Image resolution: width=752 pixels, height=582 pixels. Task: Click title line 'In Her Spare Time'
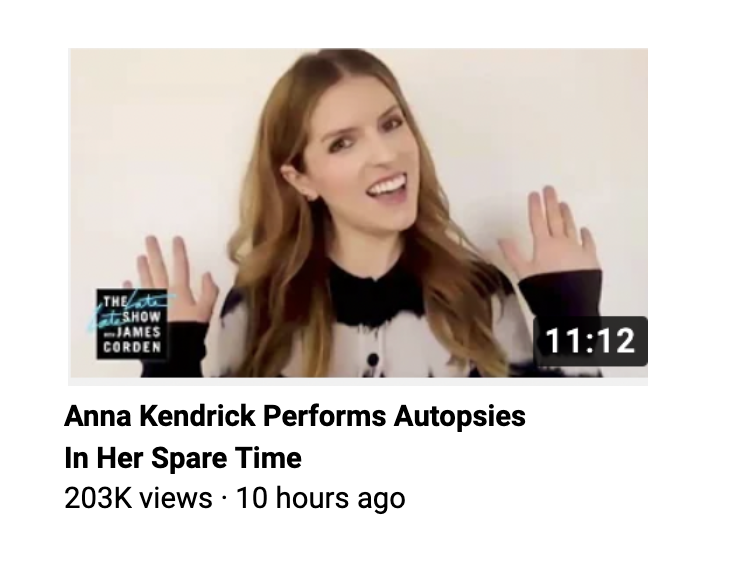point(183,458)
